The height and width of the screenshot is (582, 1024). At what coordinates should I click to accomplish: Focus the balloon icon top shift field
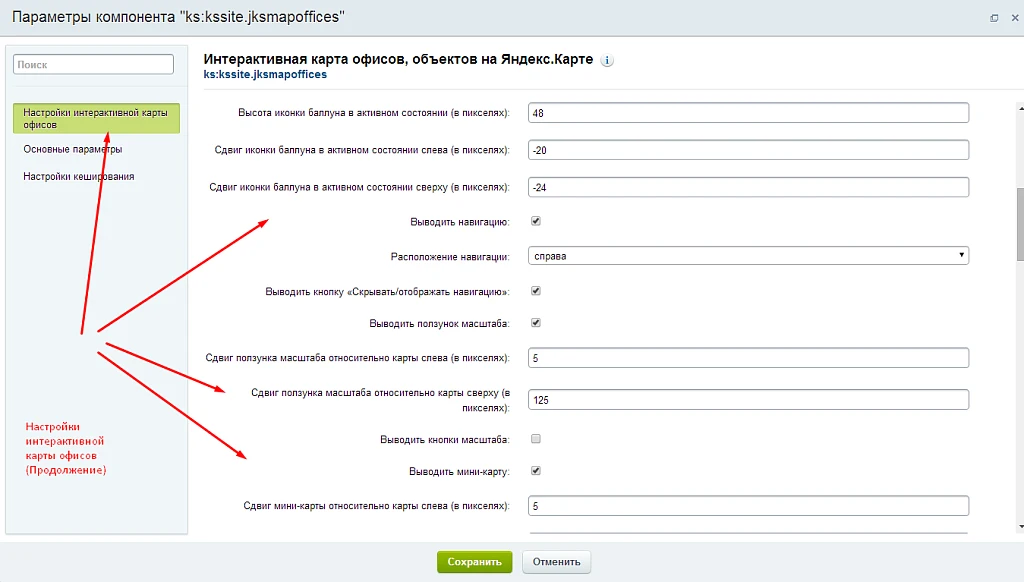[748, 187]
